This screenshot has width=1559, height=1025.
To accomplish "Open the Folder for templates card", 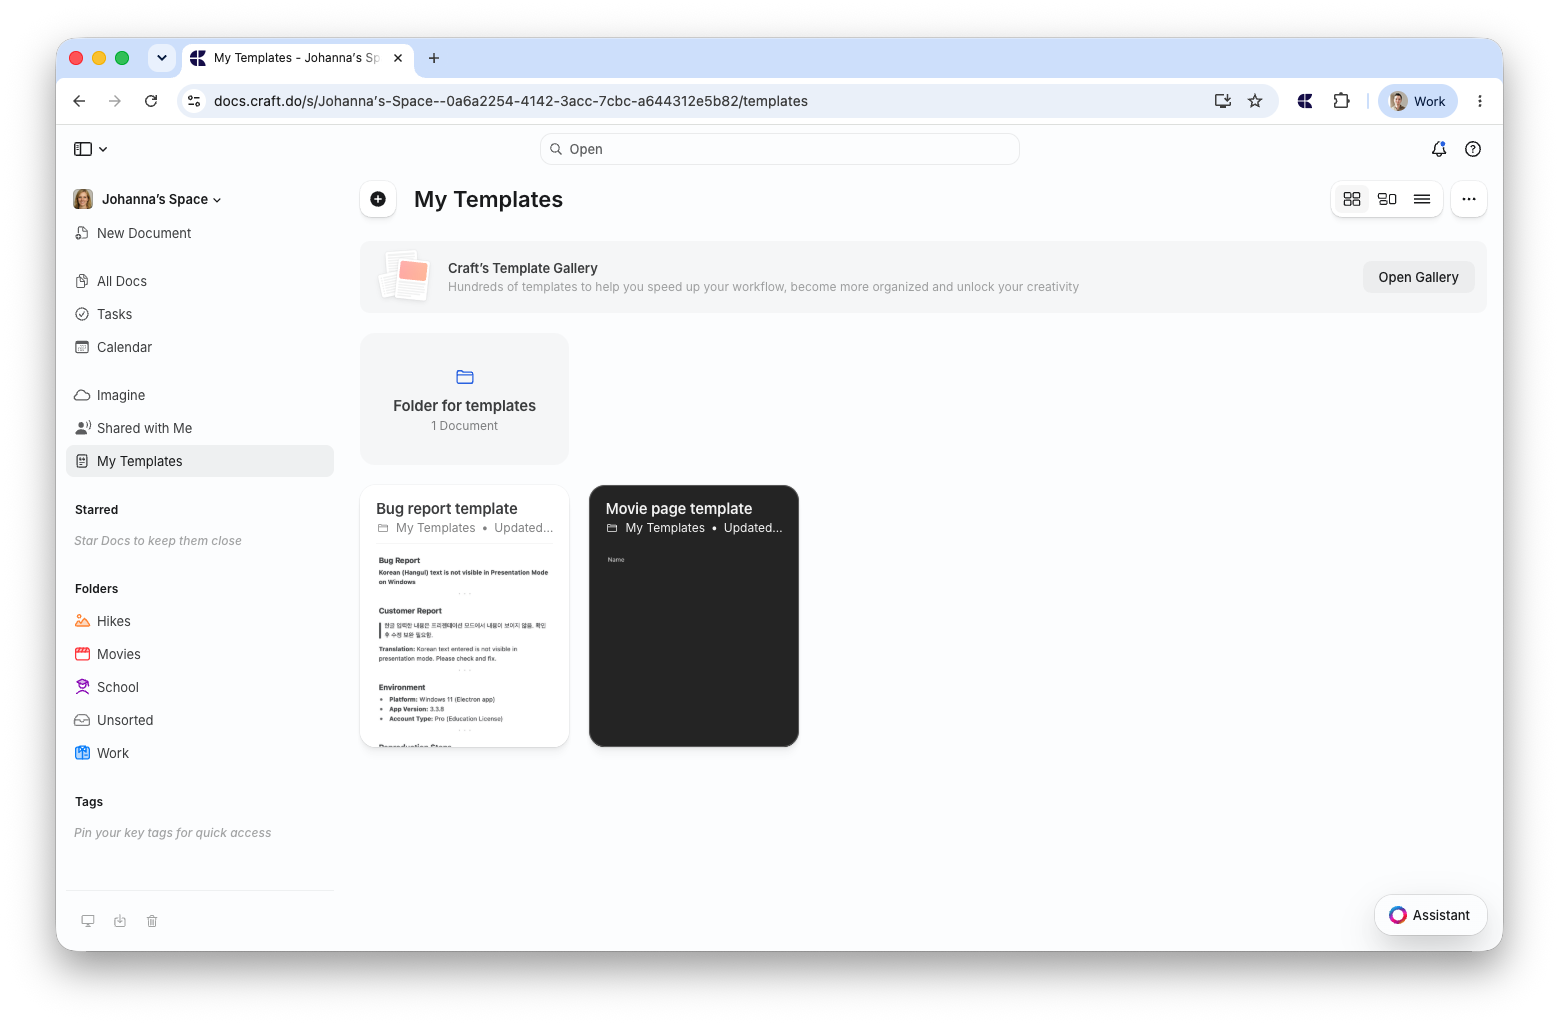I will pyautogui.click(x=464, y=399).
